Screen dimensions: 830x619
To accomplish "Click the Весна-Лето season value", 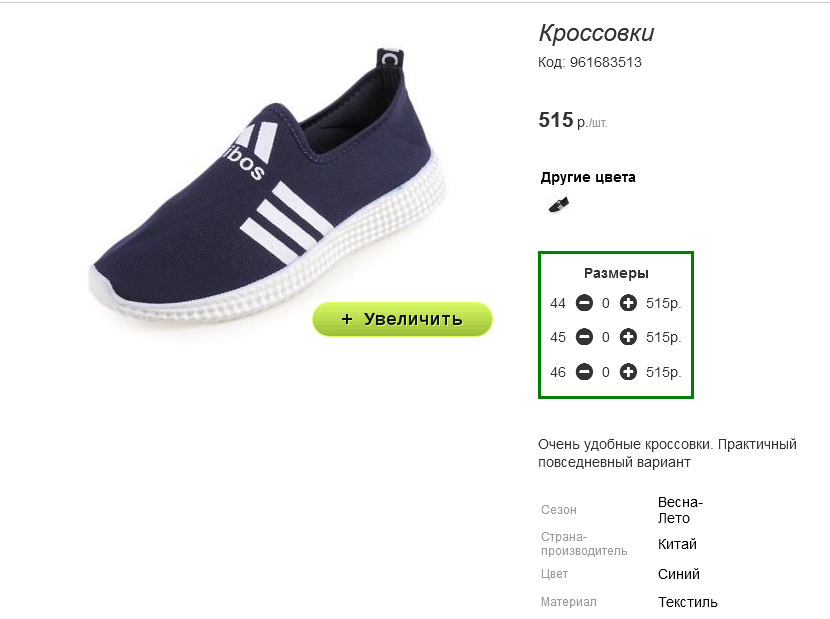I will pos(680,510).
